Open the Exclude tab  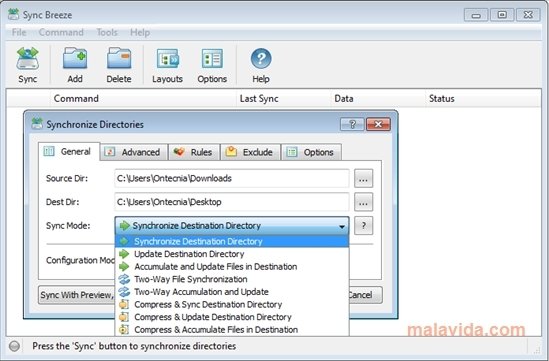(250, 152)
